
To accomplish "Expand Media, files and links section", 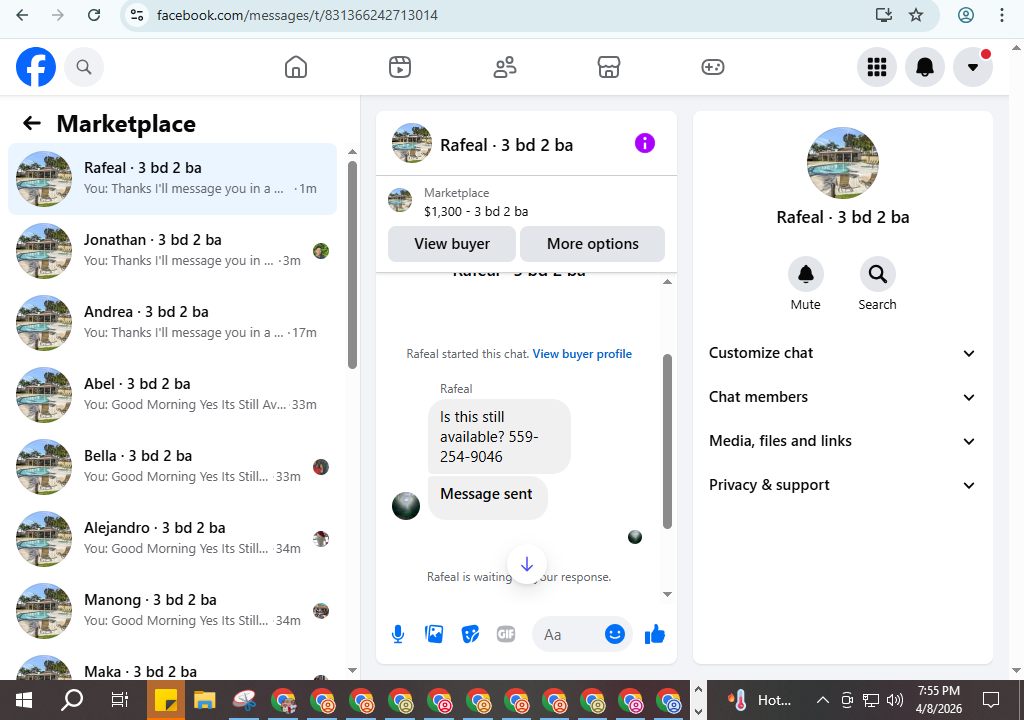I will (x=842, y=441).
